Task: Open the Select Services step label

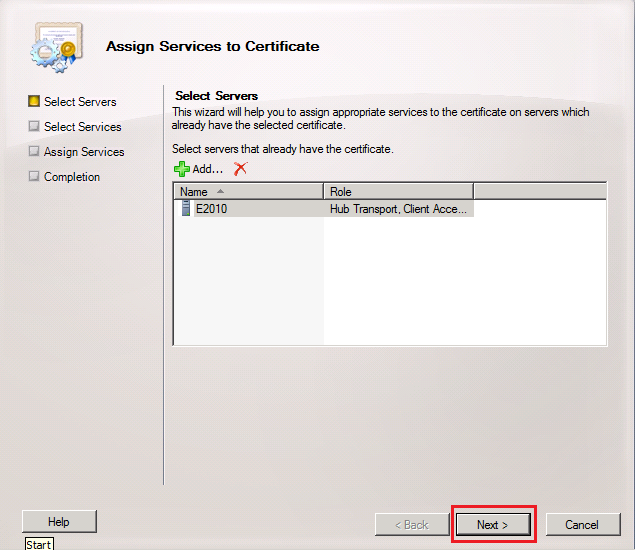Action: click(x=82, y=127)
